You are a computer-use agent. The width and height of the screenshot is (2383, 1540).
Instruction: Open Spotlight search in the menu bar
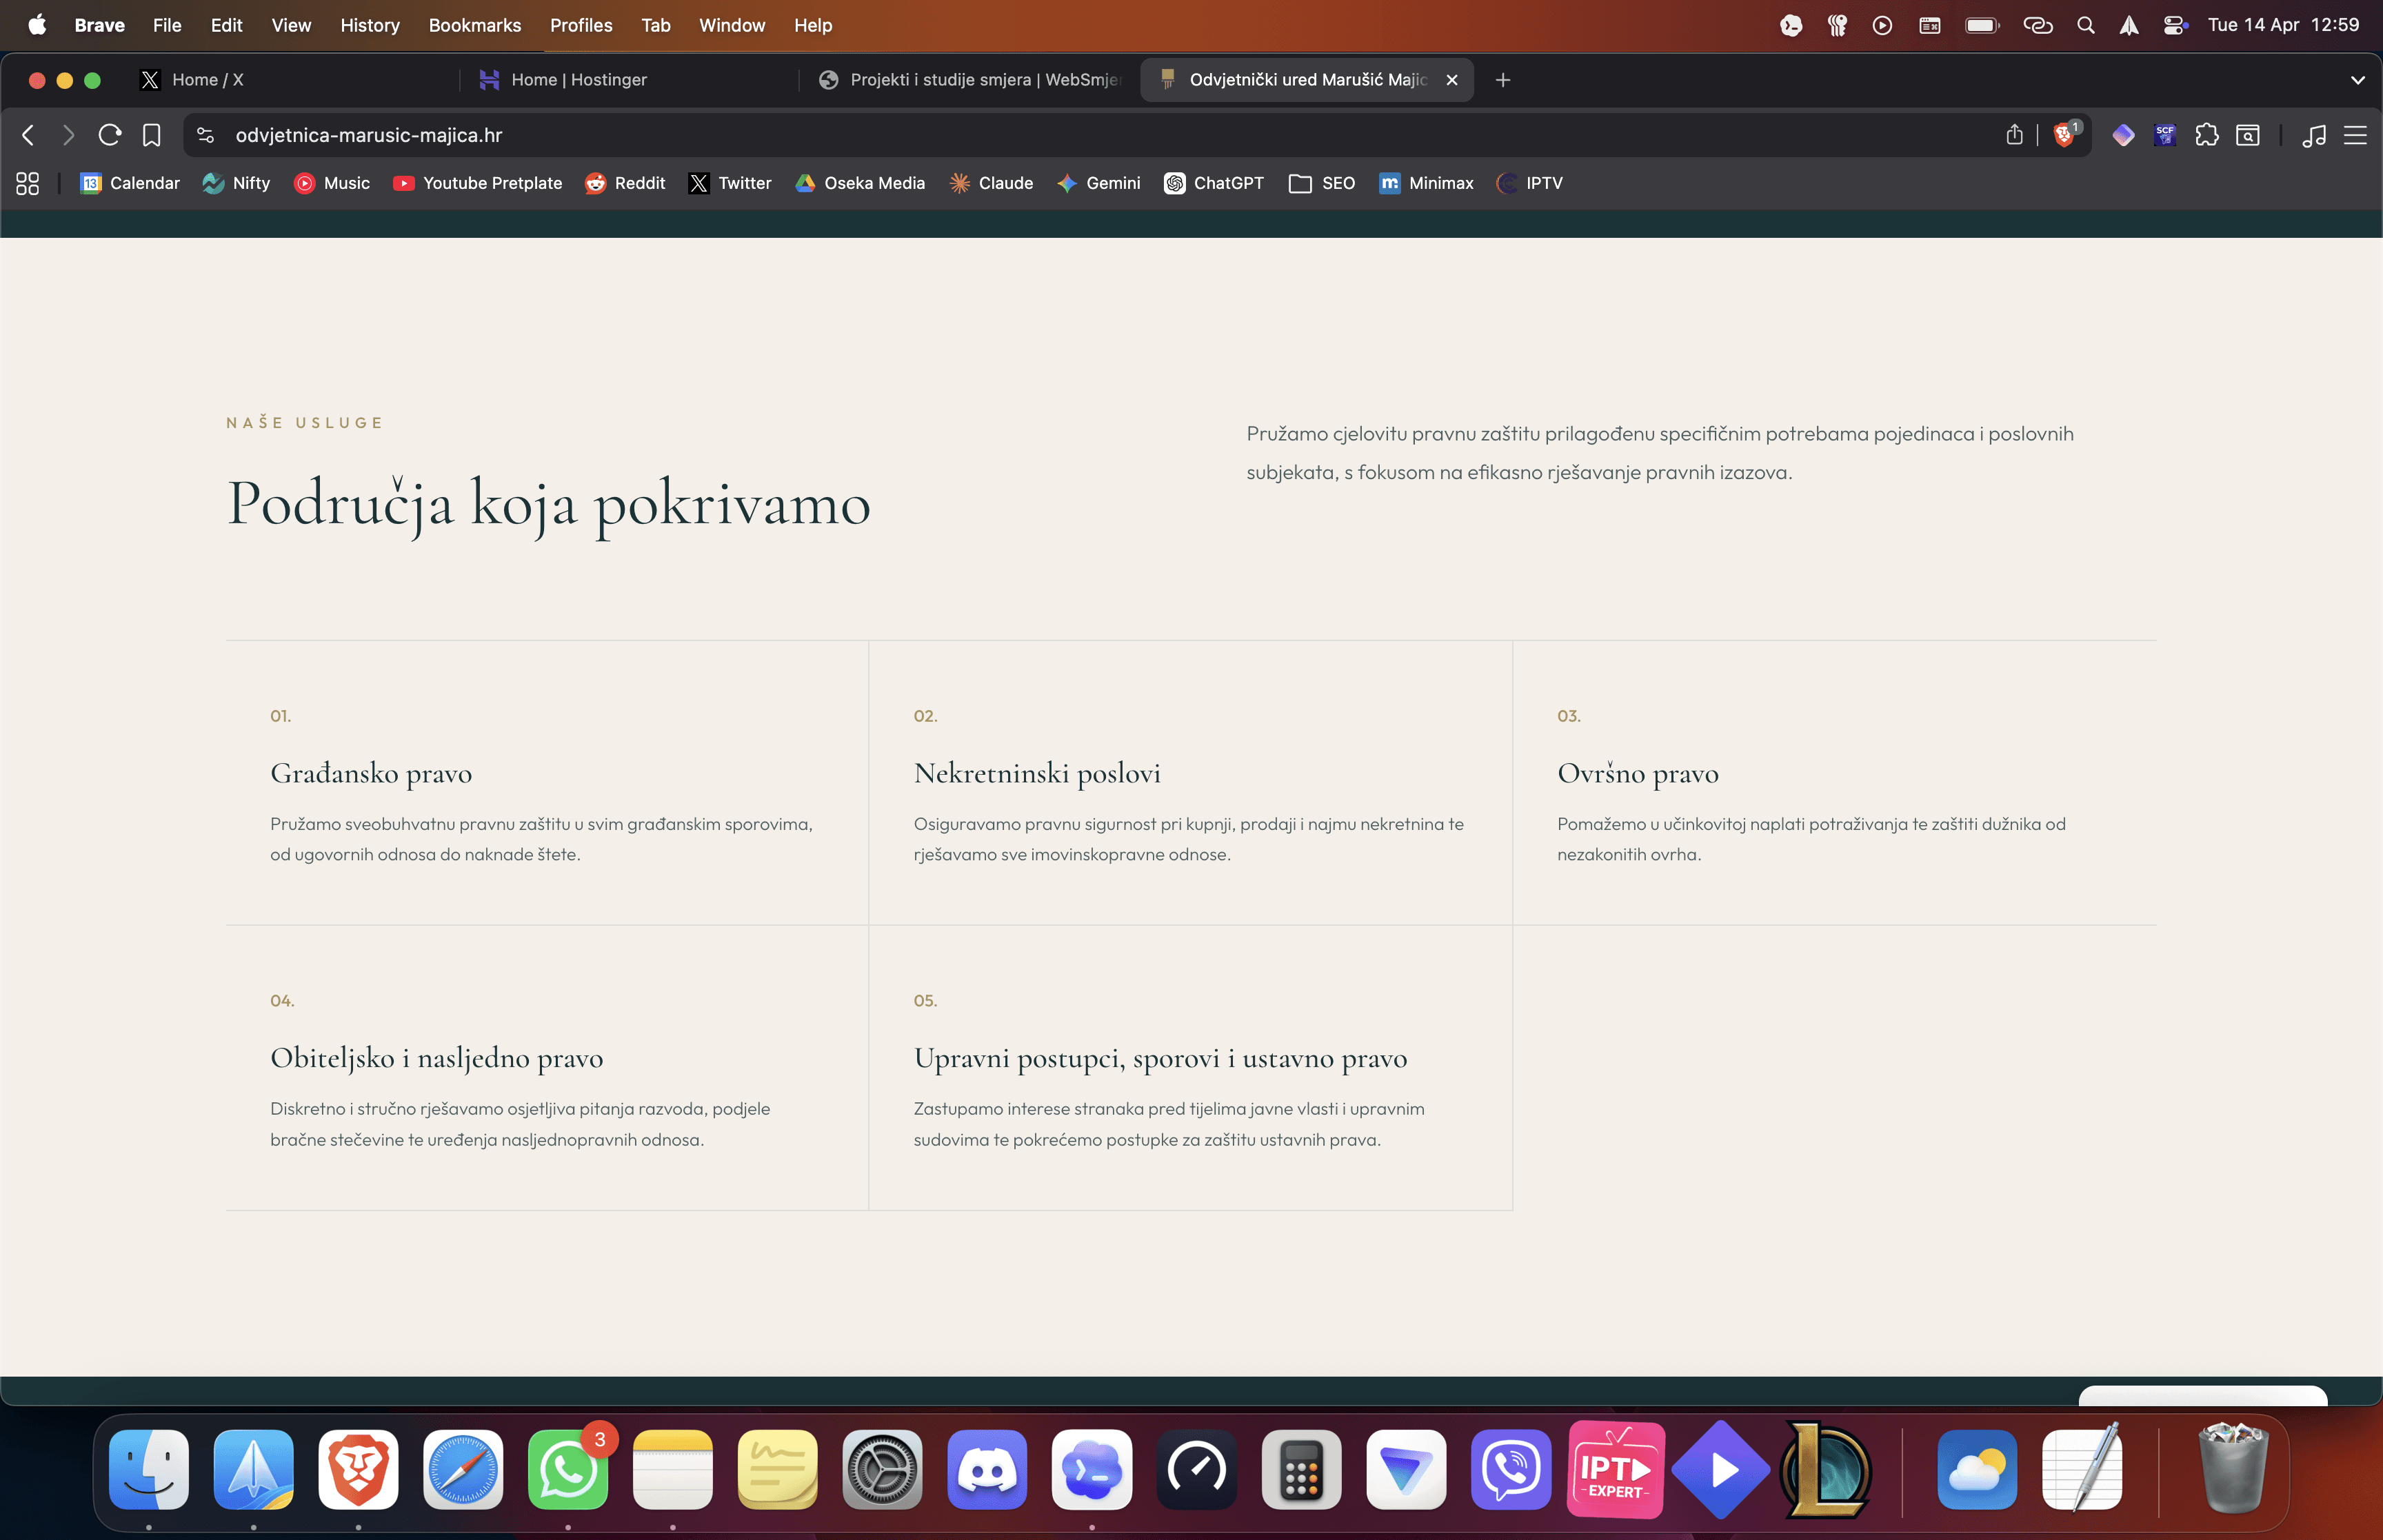(x=2085, y=24)
